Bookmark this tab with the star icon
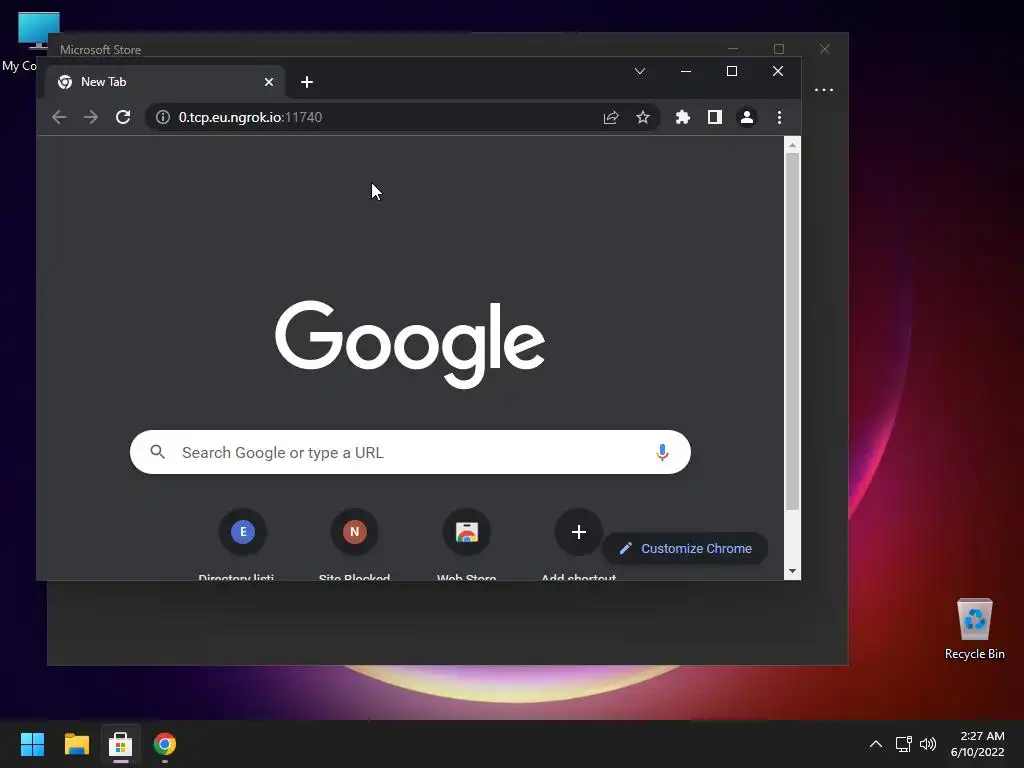Screen dimensions: 1024x768 pos(643,118)
